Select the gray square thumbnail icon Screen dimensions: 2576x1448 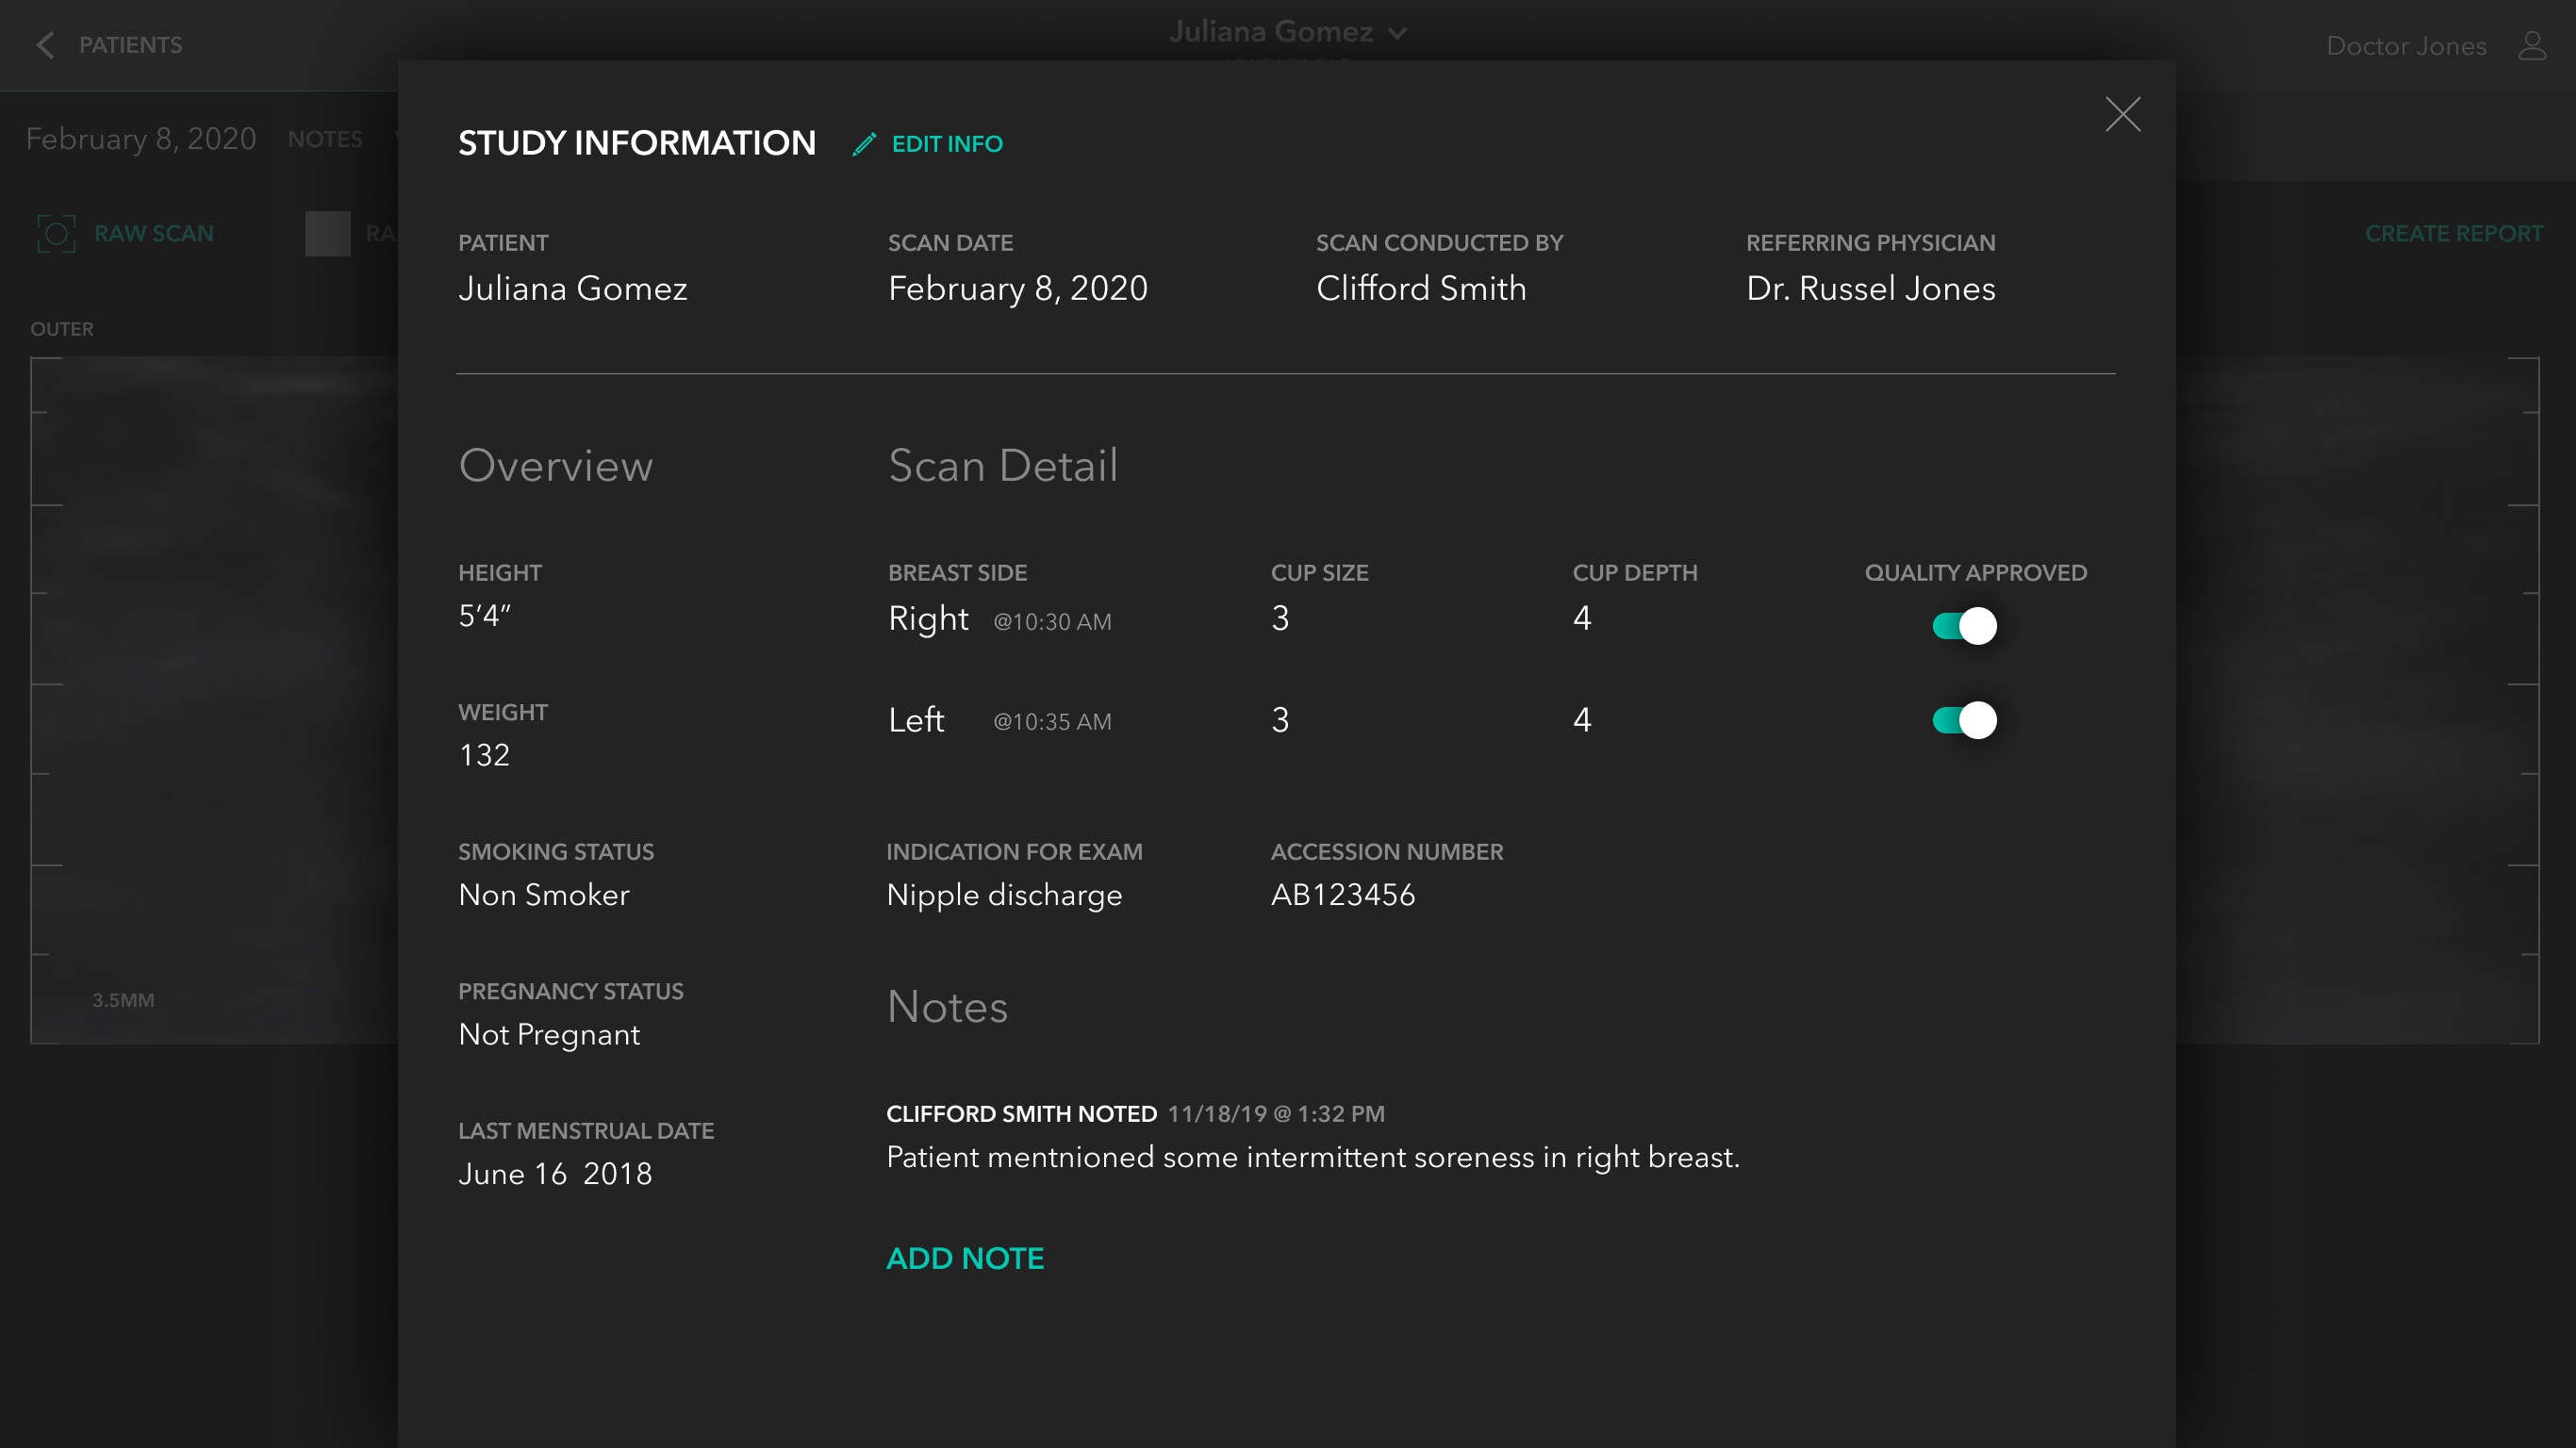[x=327, y=233]
